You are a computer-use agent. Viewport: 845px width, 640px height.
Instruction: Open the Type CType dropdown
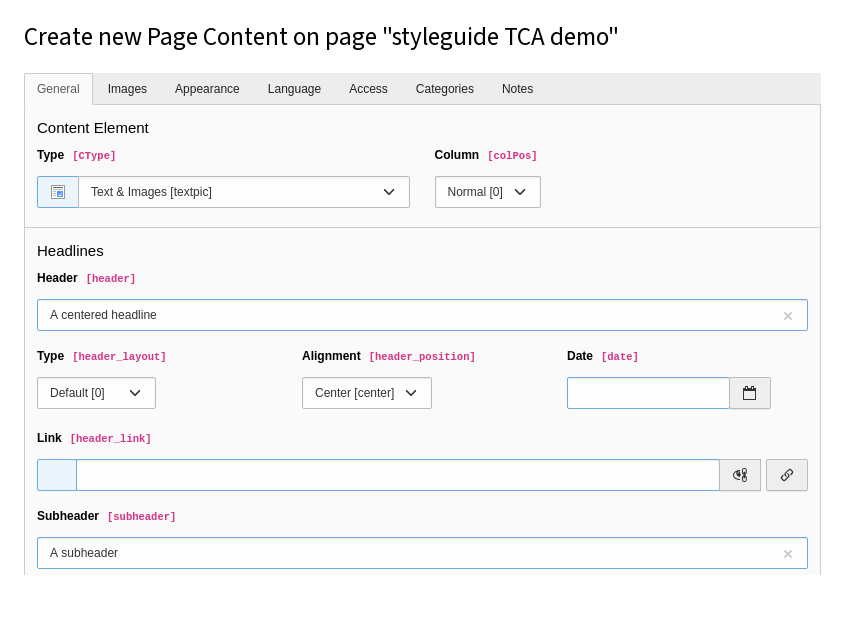pos(244,192)
